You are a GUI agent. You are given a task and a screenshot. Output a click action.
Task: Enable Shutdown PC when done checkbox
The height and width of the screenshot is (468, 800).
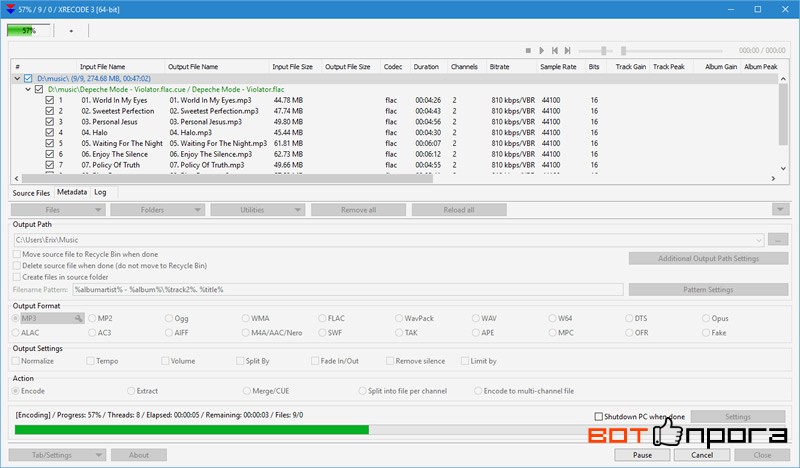click(598, 416)
